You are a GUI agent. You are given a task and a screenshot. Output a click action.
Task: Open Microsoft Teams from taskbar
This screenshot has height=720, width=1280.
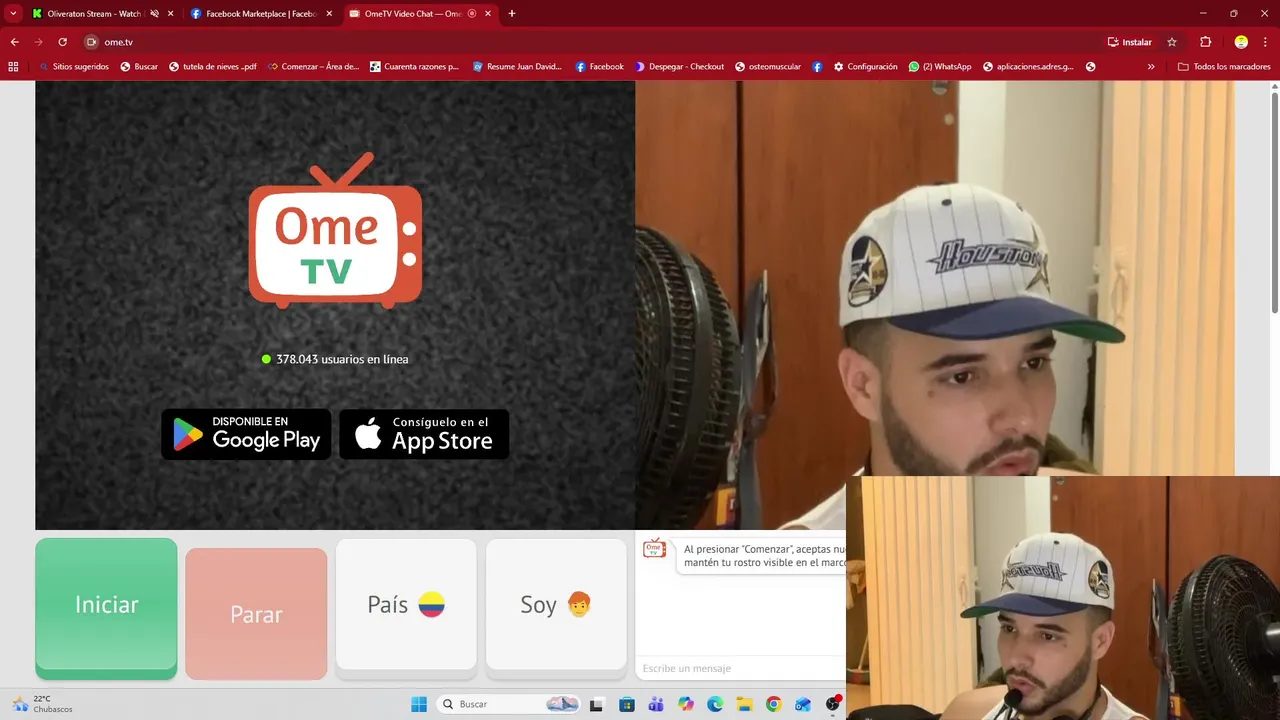click(x=656, y=704)
